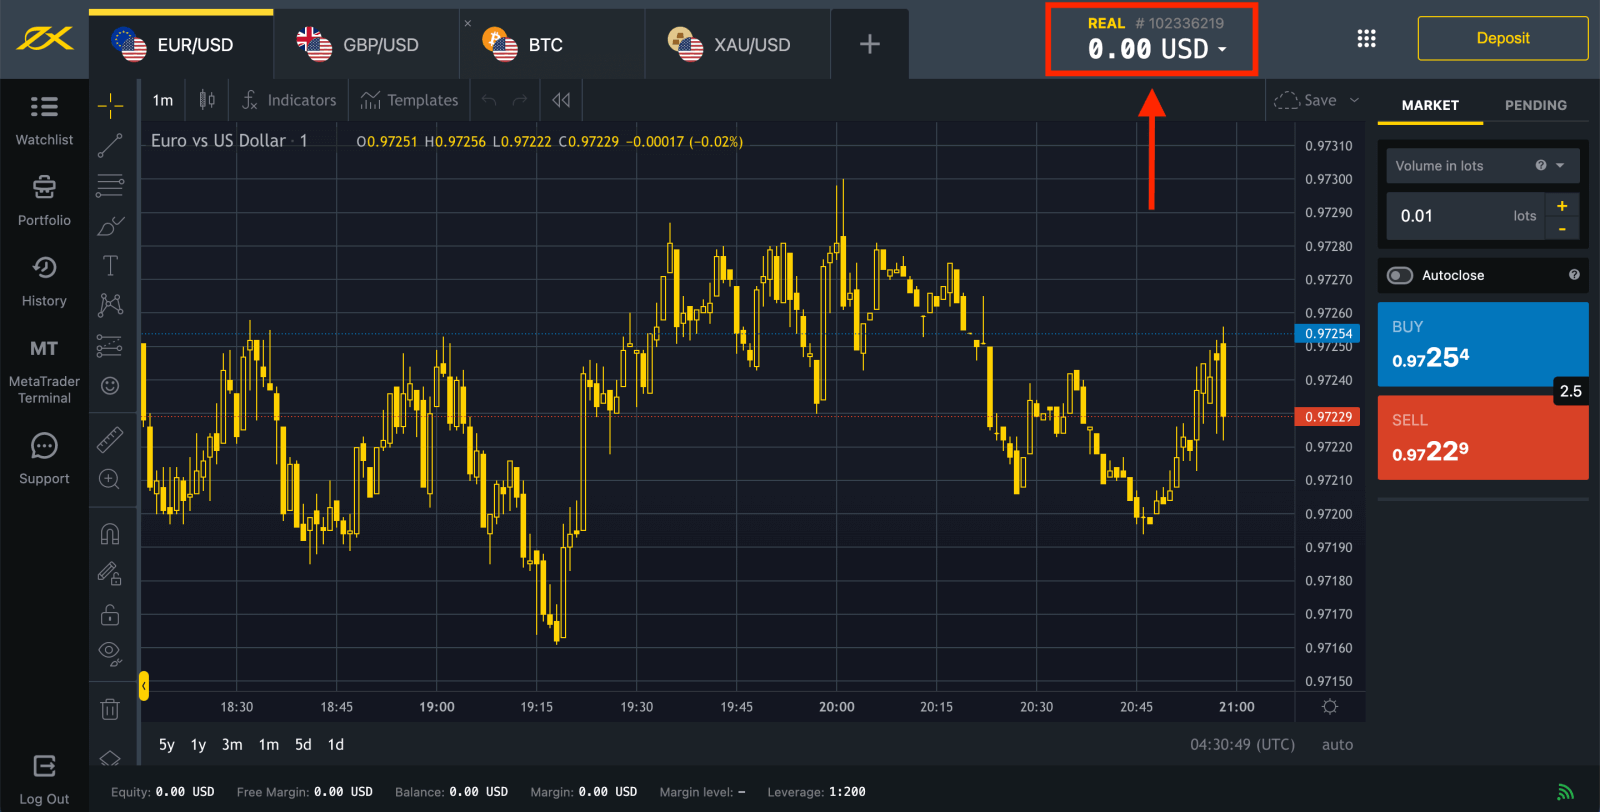Switch to the PENDING tab
The height and width of the screenshot is (812, 1600).
tap(1535, 105)
